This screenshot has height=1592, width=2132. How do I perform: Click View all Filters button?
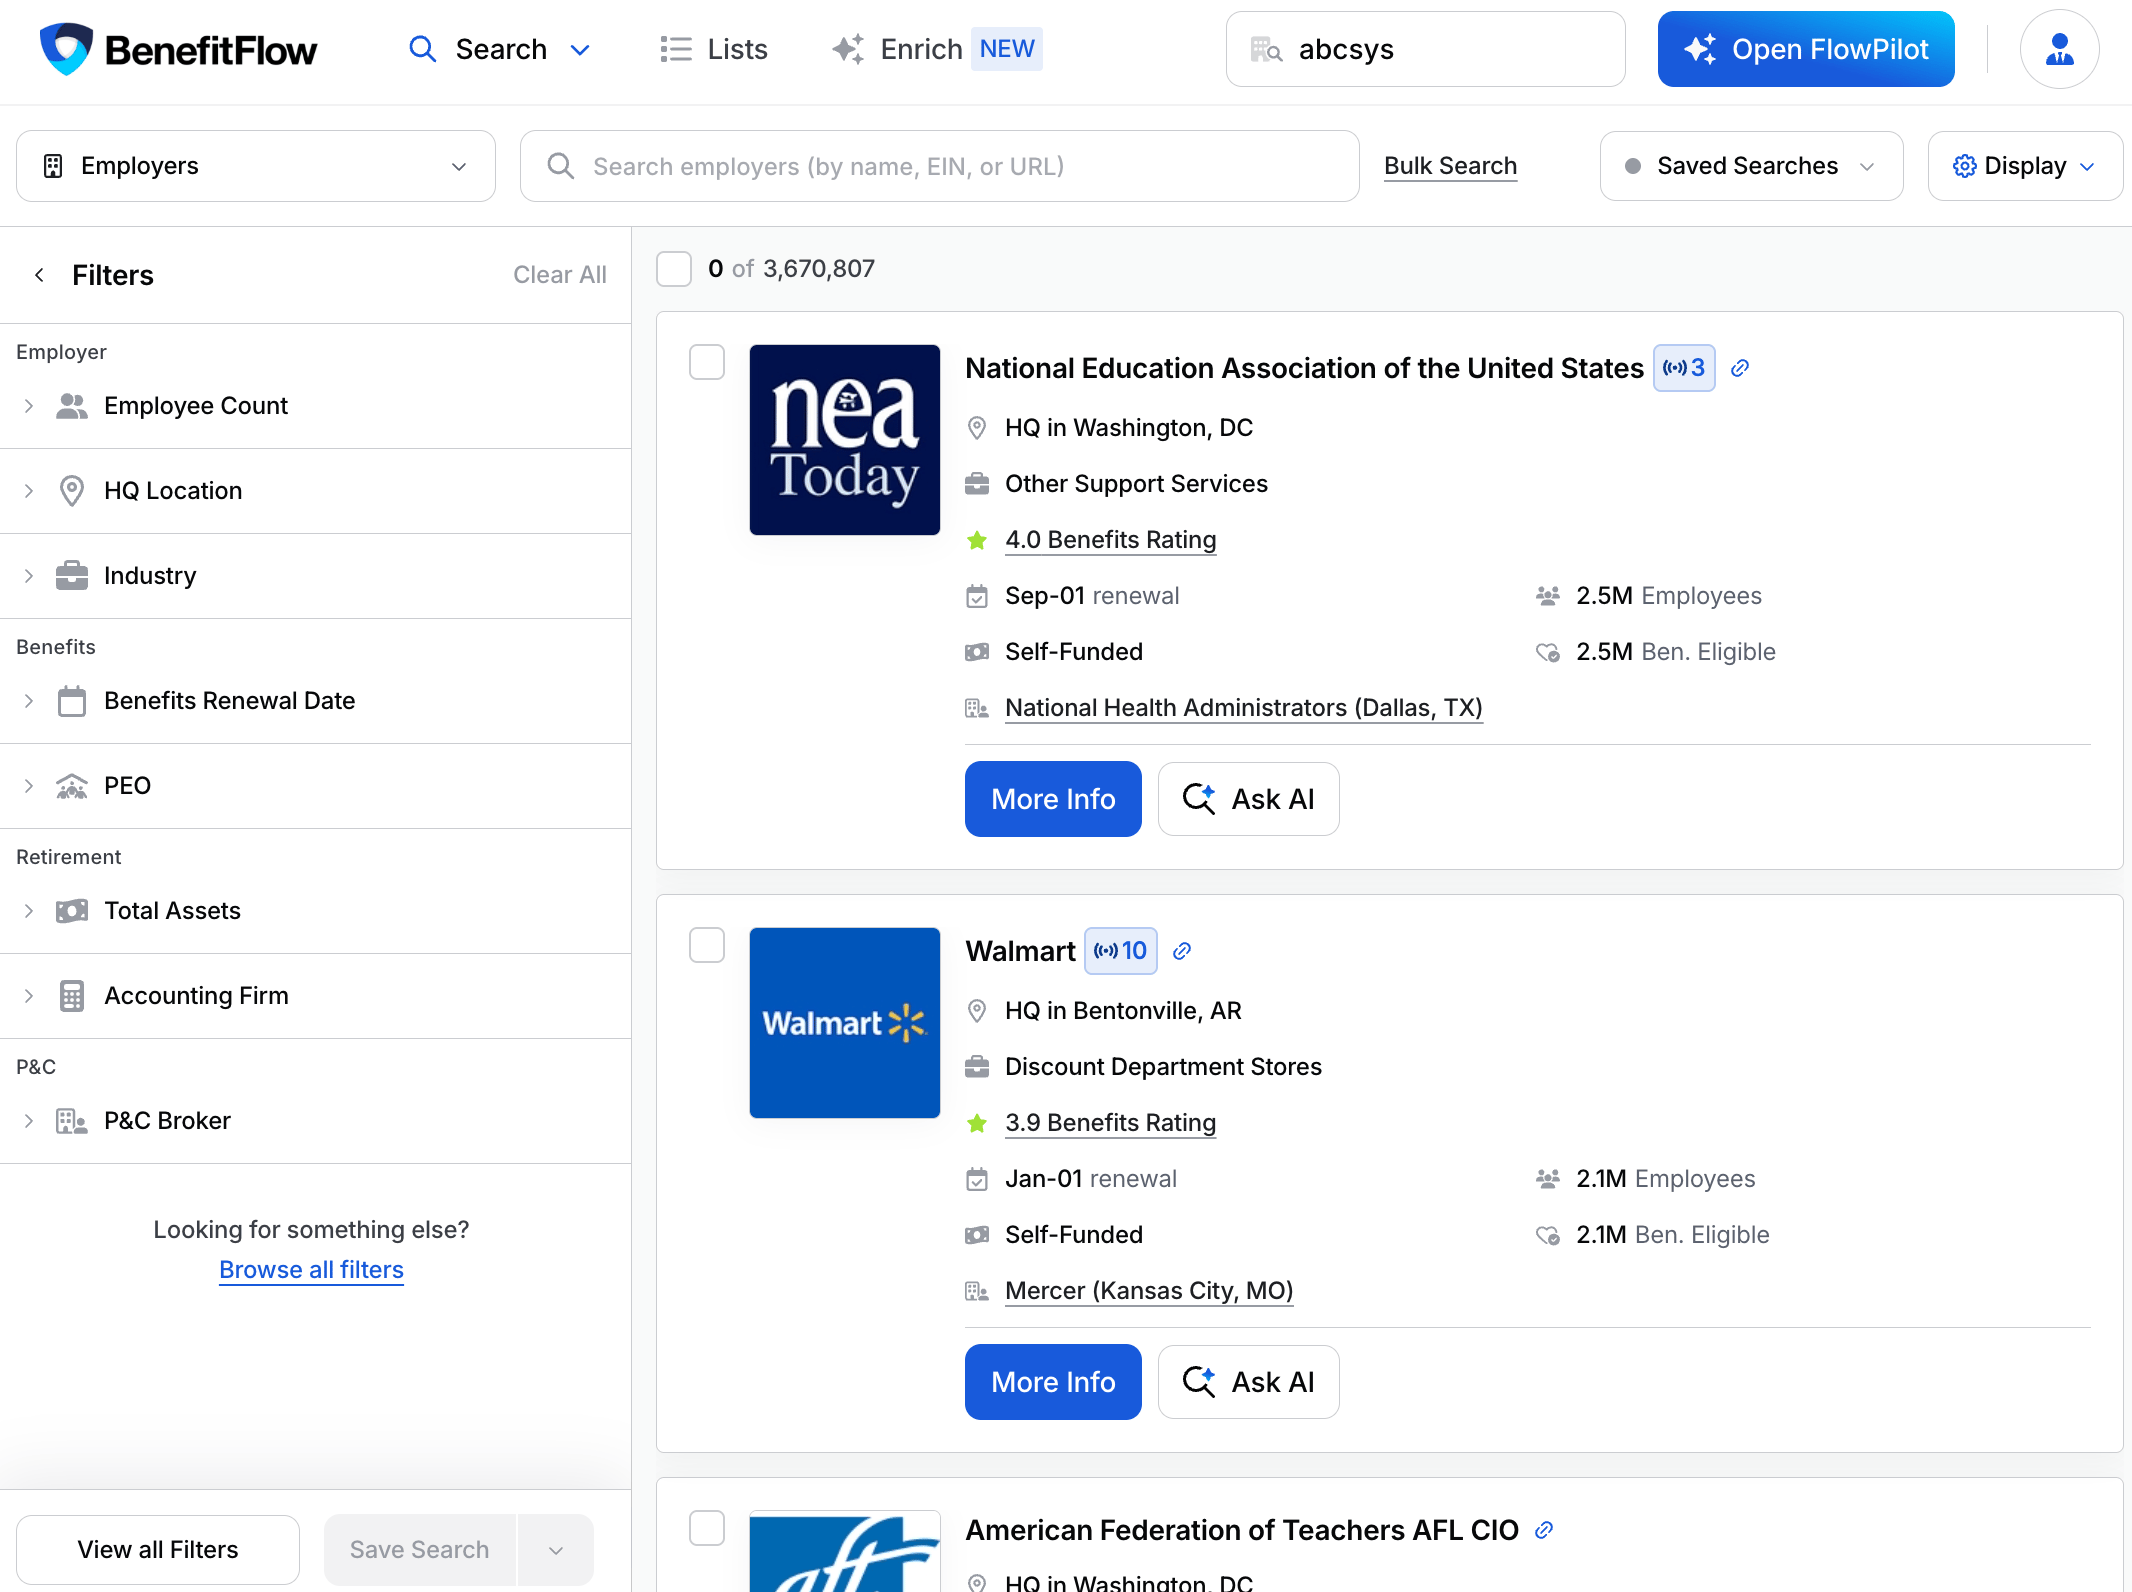pos(158,1550)
